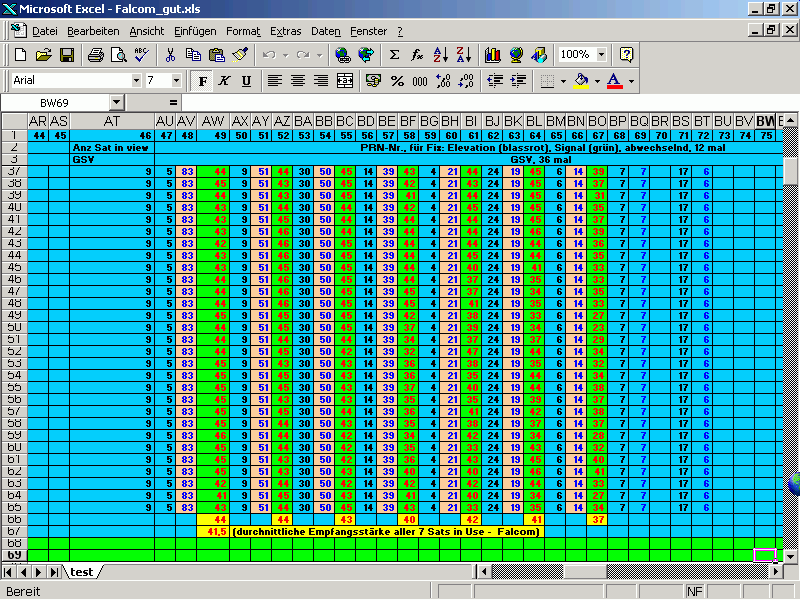Open the Einfügen menu
The height and width of the screenshot is (600, 800).
coord(195,31)
